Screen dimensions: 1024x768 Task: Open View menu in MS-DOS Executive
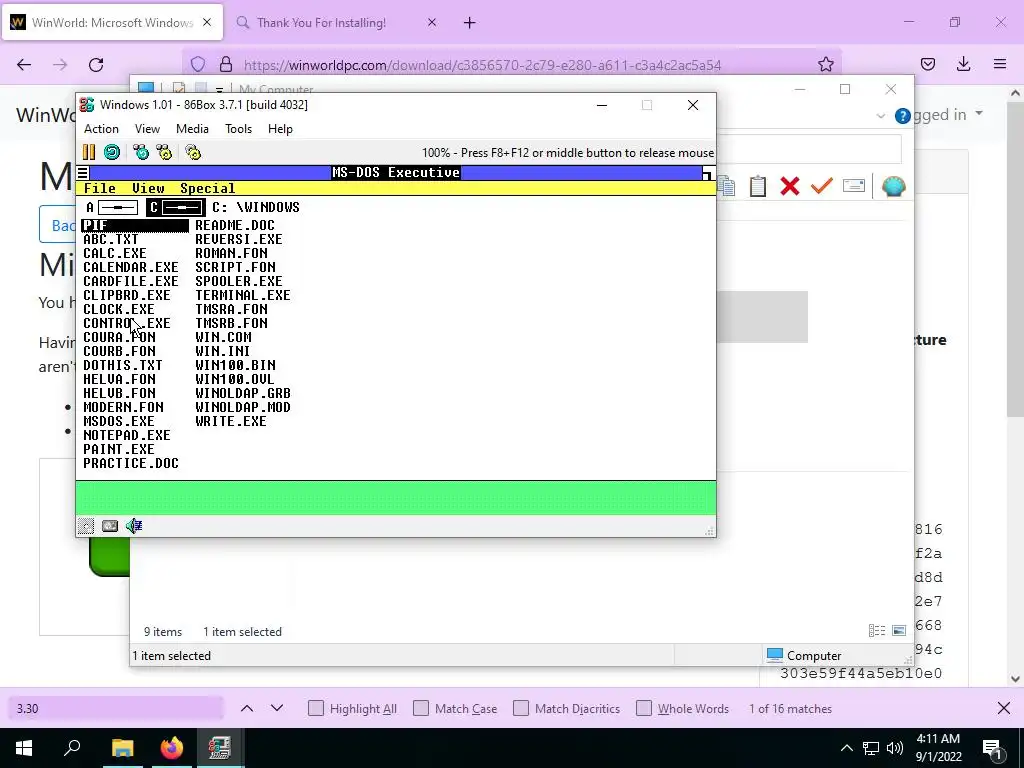(148, 188)
